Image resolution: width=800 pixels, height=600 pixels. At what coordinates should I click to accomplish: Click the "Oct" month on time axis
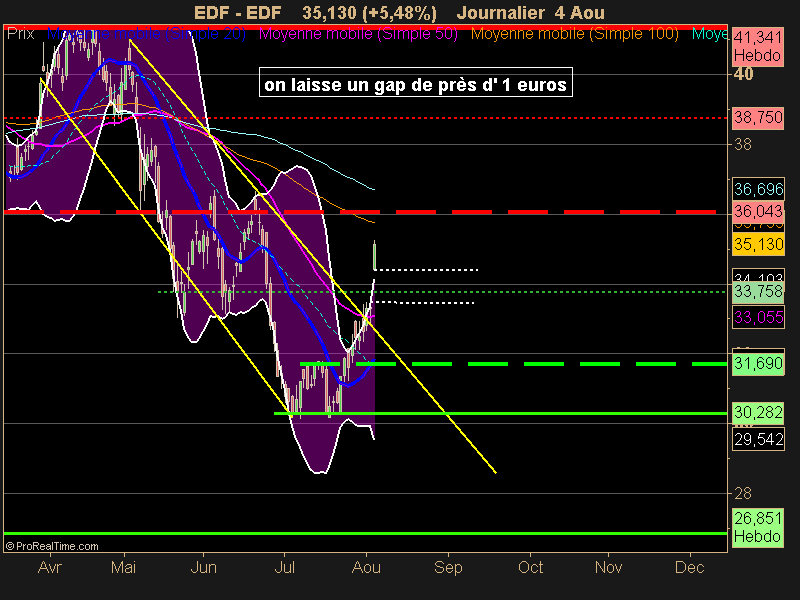click(531, 567)
